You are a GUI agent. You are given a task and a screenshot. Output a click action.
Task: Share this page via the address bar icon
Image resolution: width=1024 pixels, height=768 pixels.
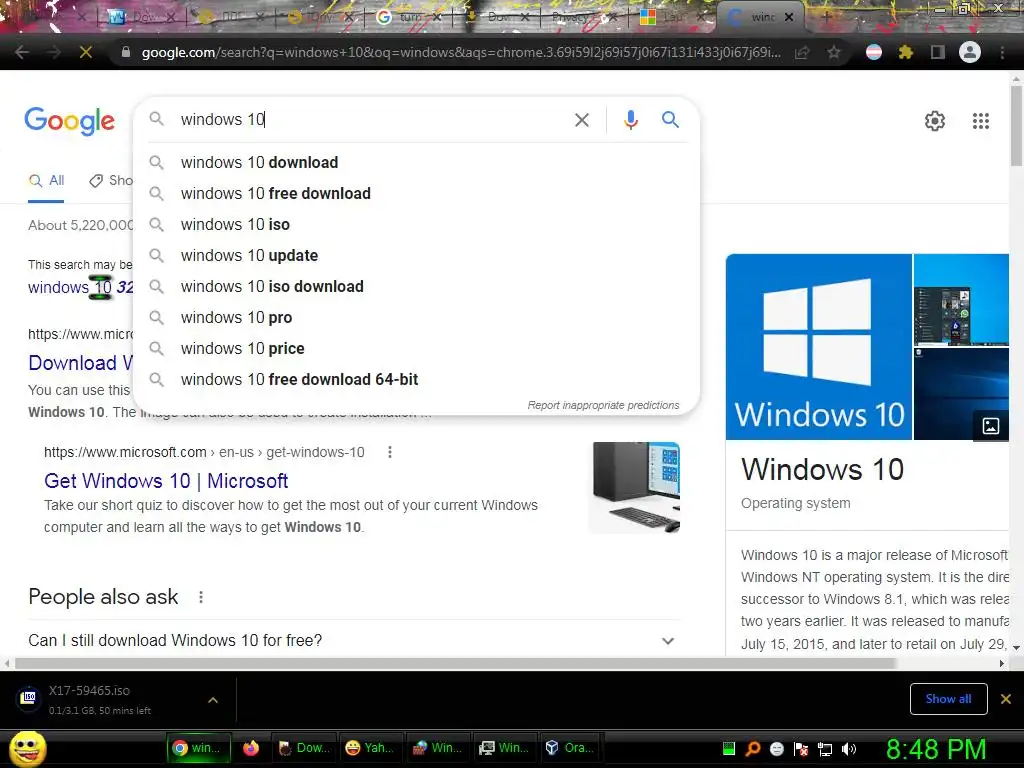click(803, 52)
